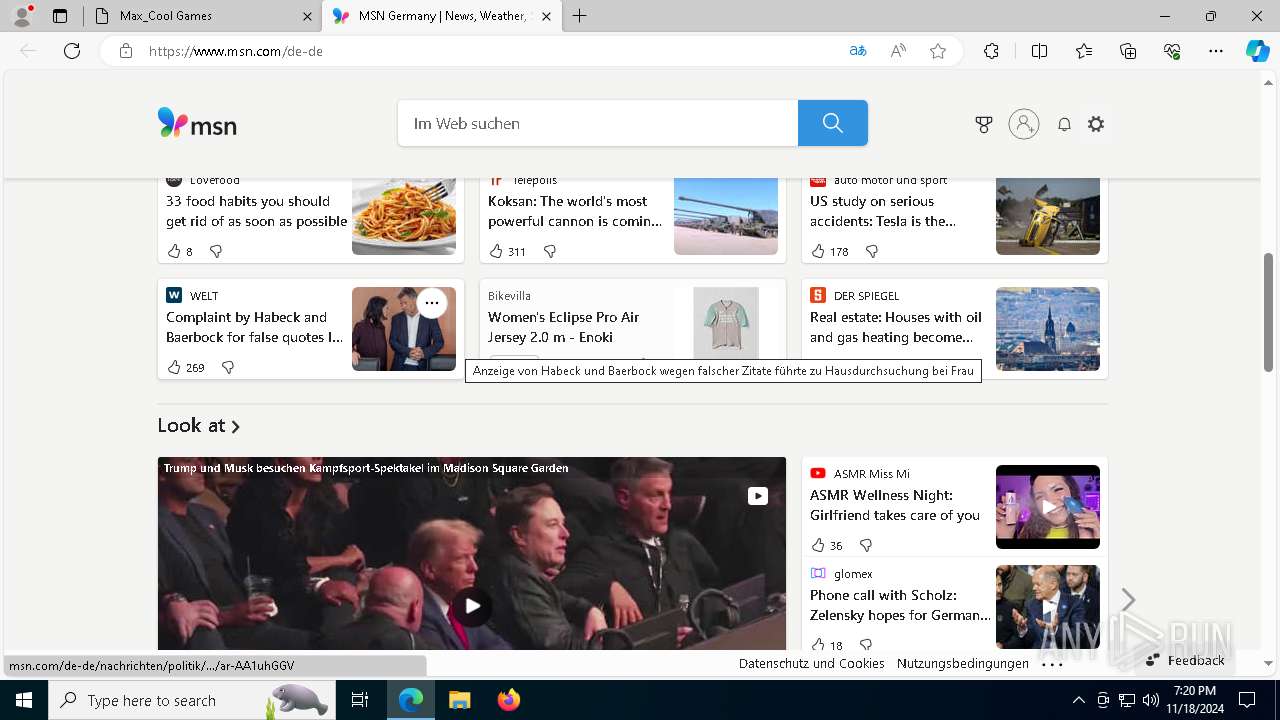Open Koksan powerful cannon article

[575, 211]
